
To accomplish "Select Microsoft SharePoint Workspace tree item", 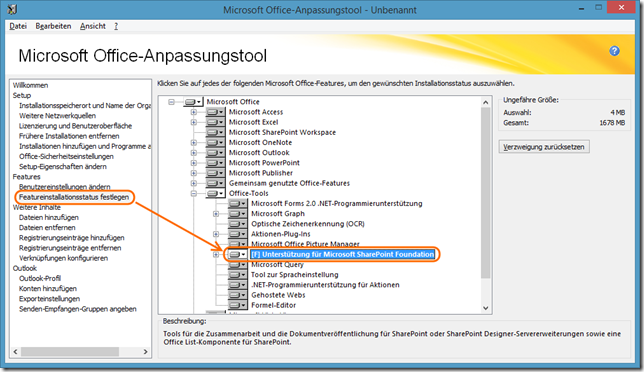I will pos(282,132).
